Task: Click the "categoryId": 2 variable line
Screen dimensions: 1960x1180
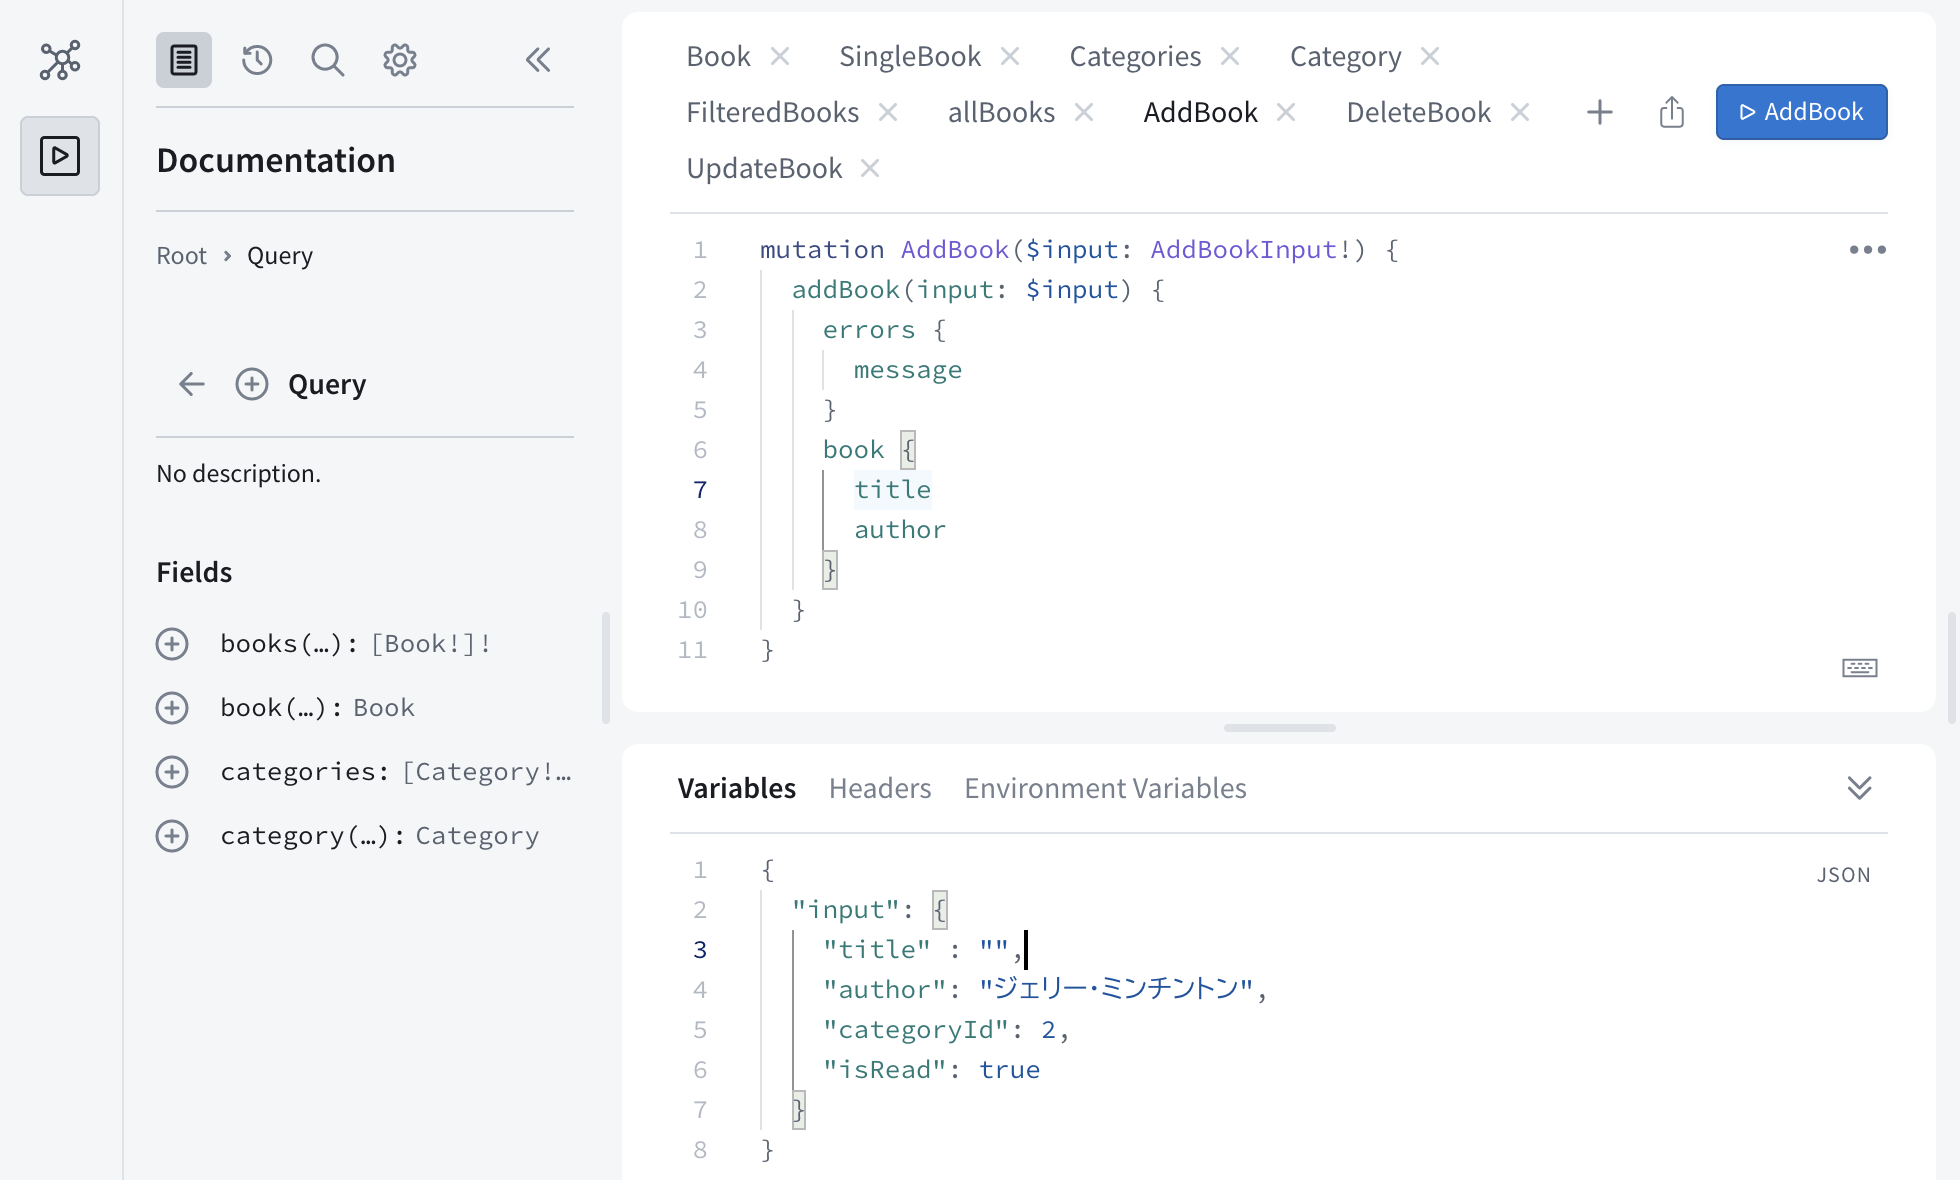Action: [946, 1030]
